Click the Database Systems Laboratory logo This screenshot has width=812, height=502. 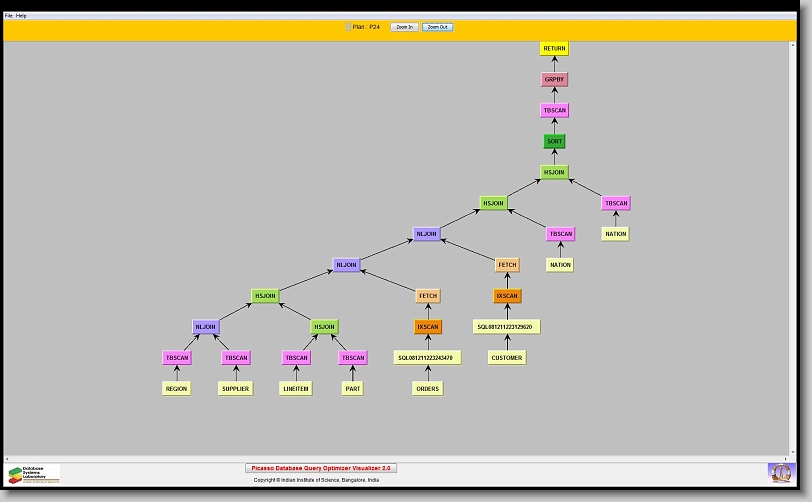(x=34, y=473)
